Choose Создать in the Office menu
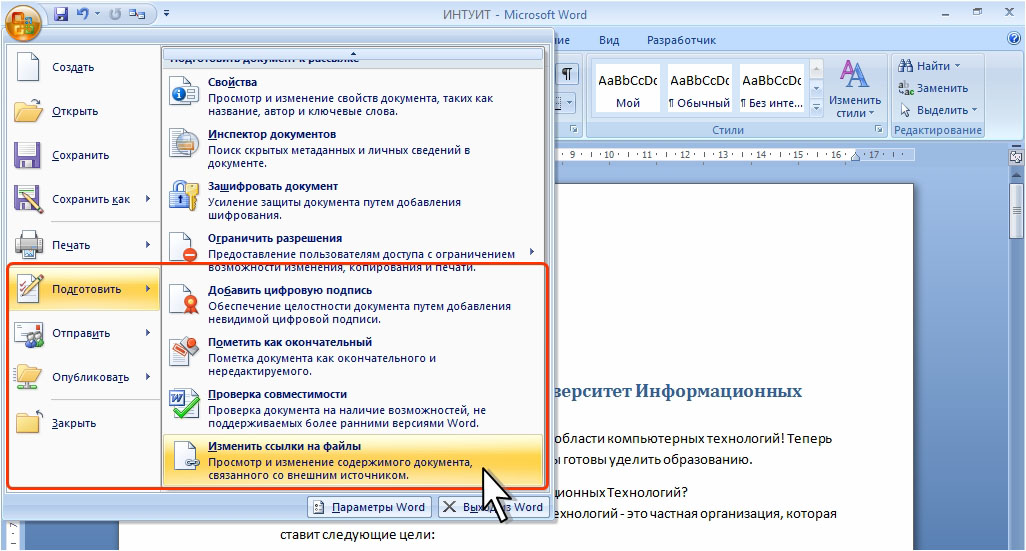The image size is (1026, 551). (x=84, y=67)
